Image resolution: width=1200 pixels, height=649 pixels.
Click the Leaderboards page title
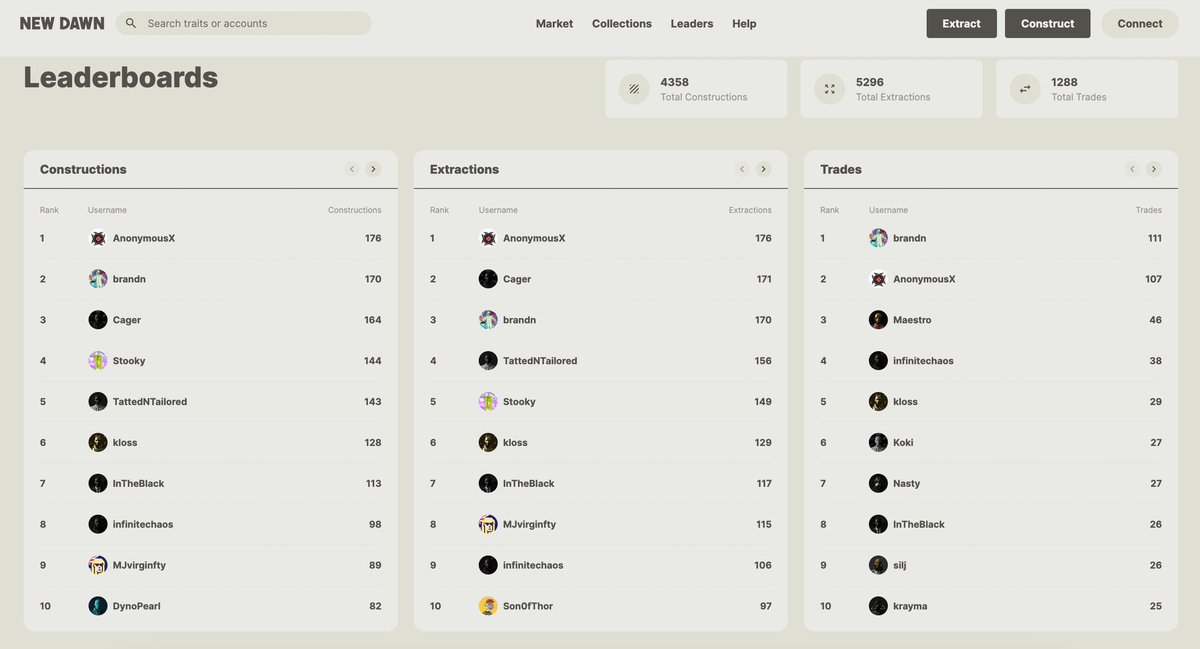[x=121, y=77]
